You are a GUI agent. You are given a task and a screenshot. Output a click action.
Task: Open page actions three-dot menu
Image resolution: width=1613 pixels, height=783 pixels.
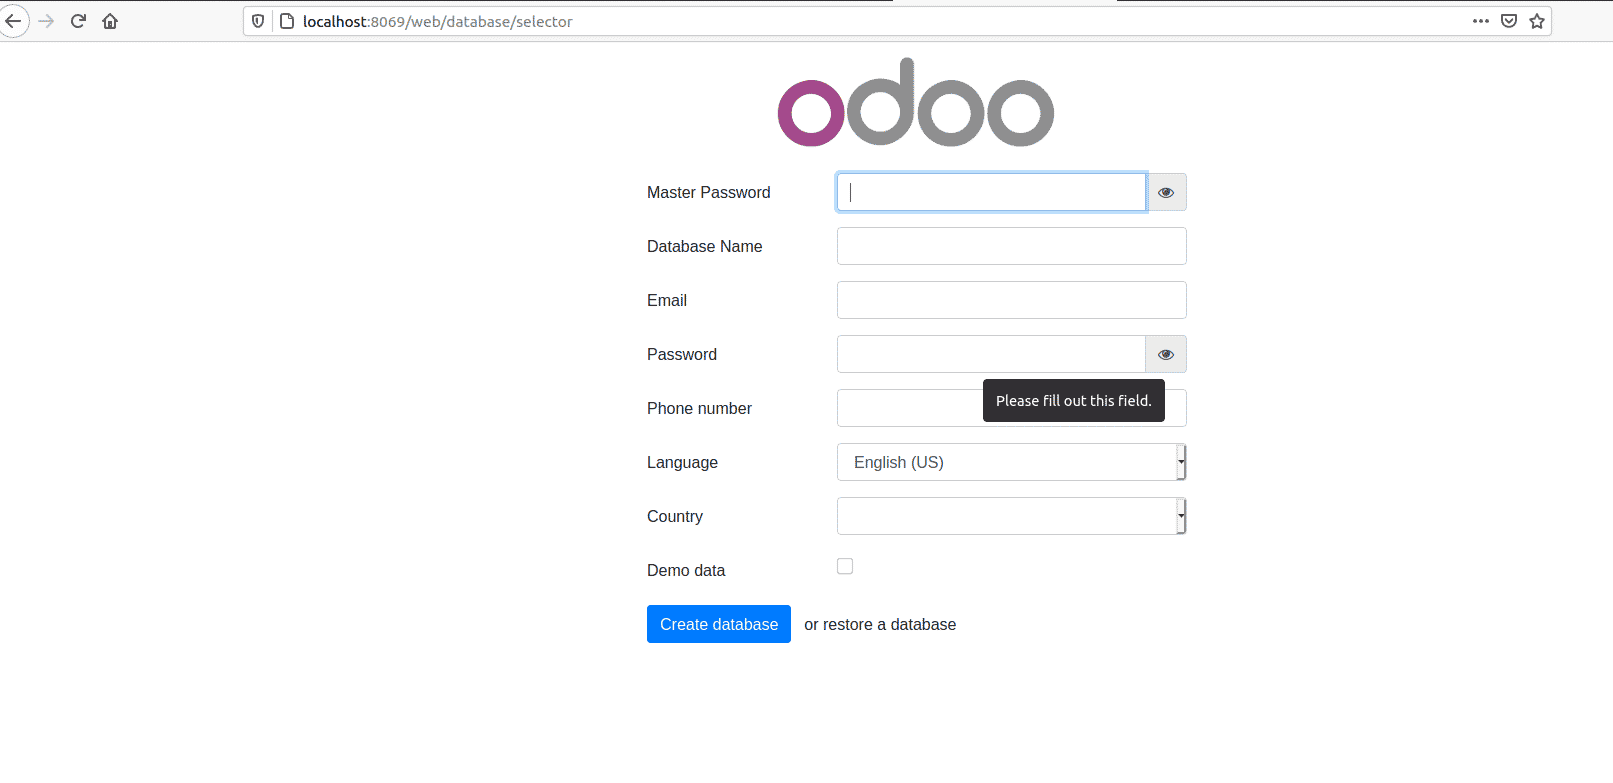tap(1481, 21)
